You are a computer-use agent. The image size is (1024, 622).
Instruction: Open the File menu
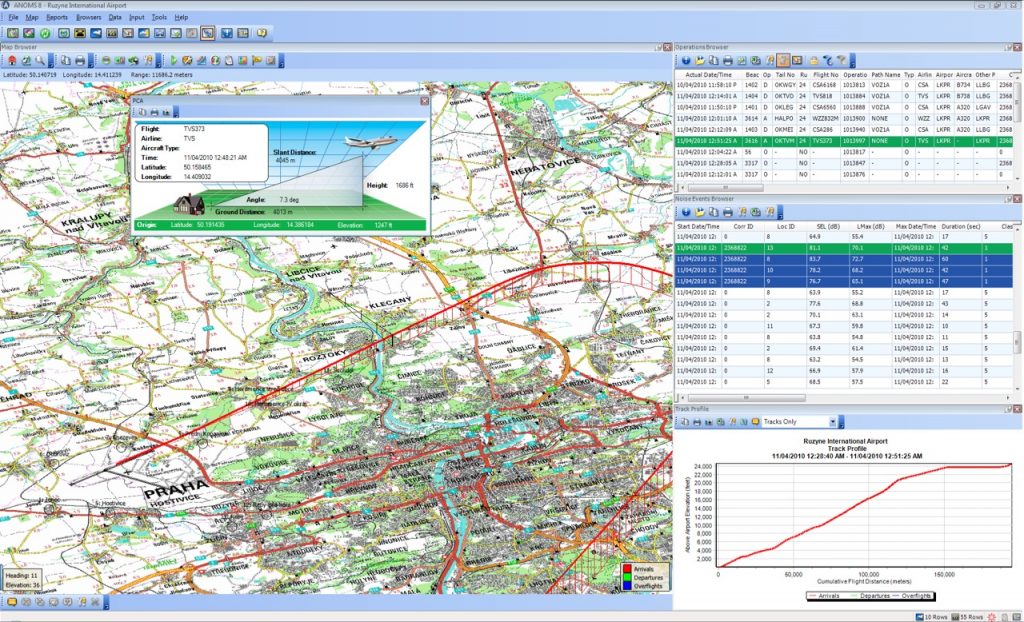click(x=13, y=17)
